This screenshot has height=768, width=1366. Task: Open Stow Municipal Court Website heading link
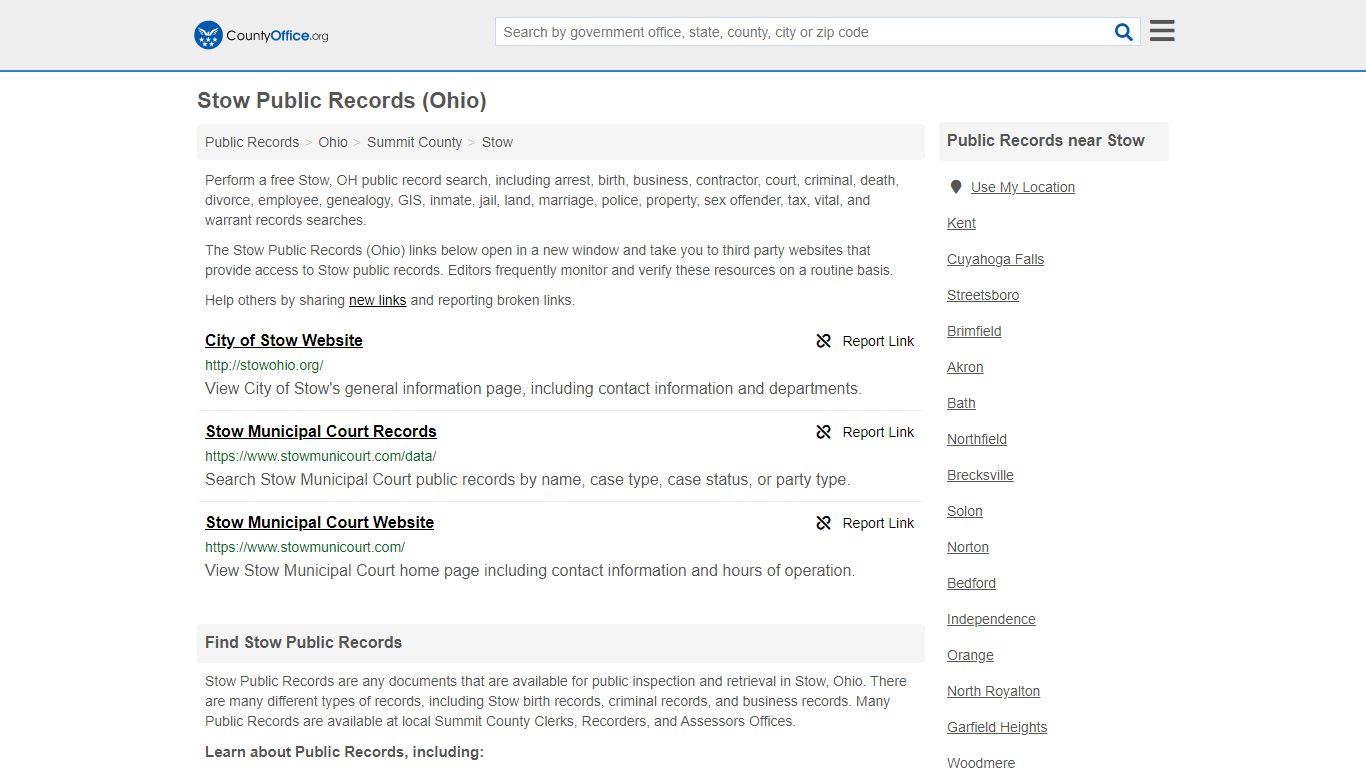click(x=320, y=522)
